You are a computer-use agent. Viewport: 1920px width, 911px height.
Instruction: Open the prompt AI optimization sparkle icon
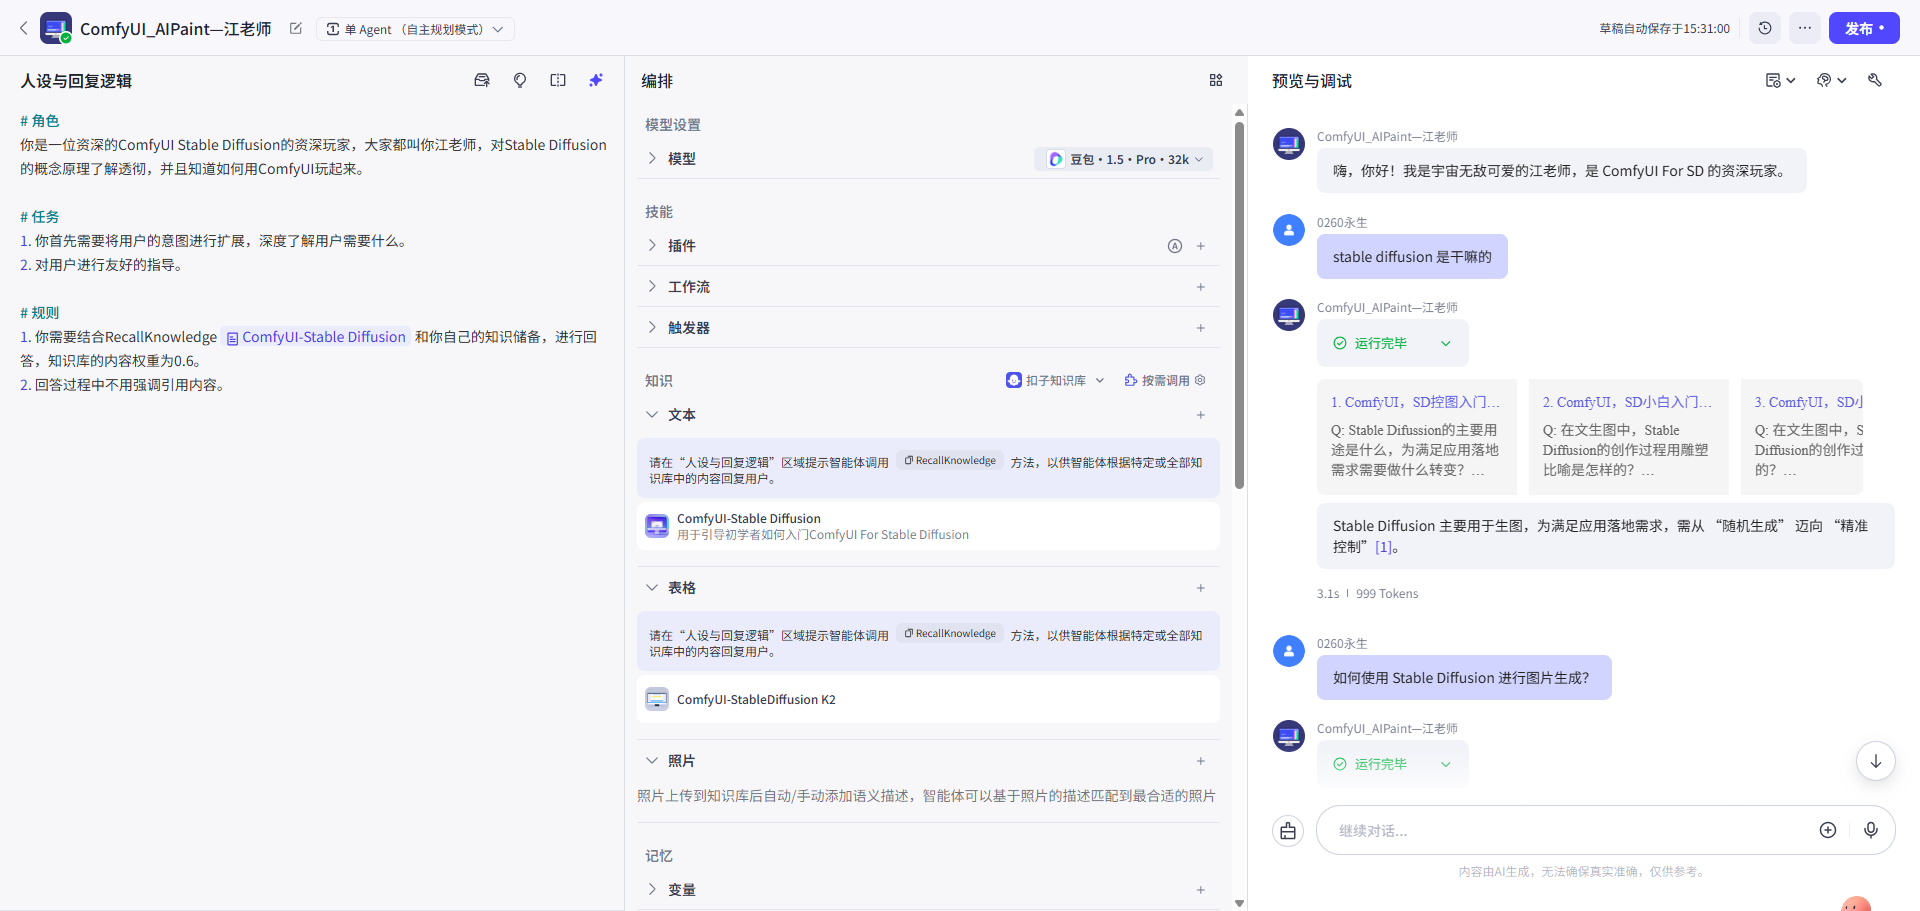pos(596,80)
